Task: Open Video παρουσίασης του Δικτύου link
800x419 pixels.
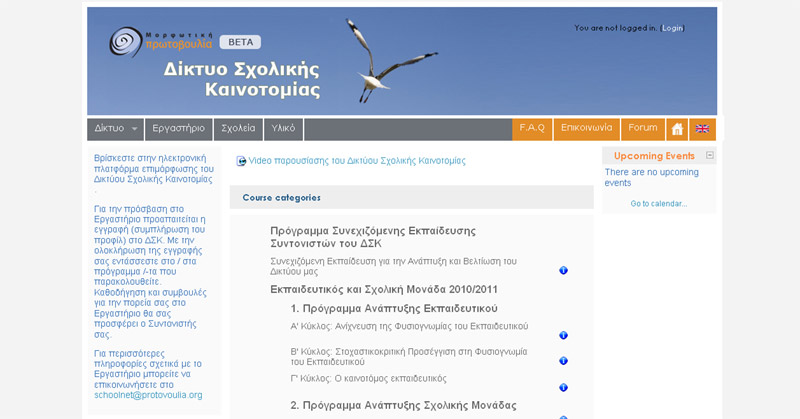Action: (x=357, y=161)
